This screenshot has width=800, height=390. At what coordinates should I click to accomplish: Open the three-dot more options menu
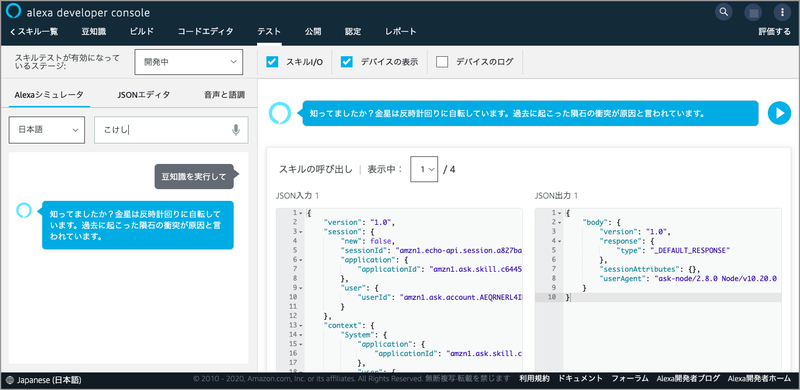point(783,12)
